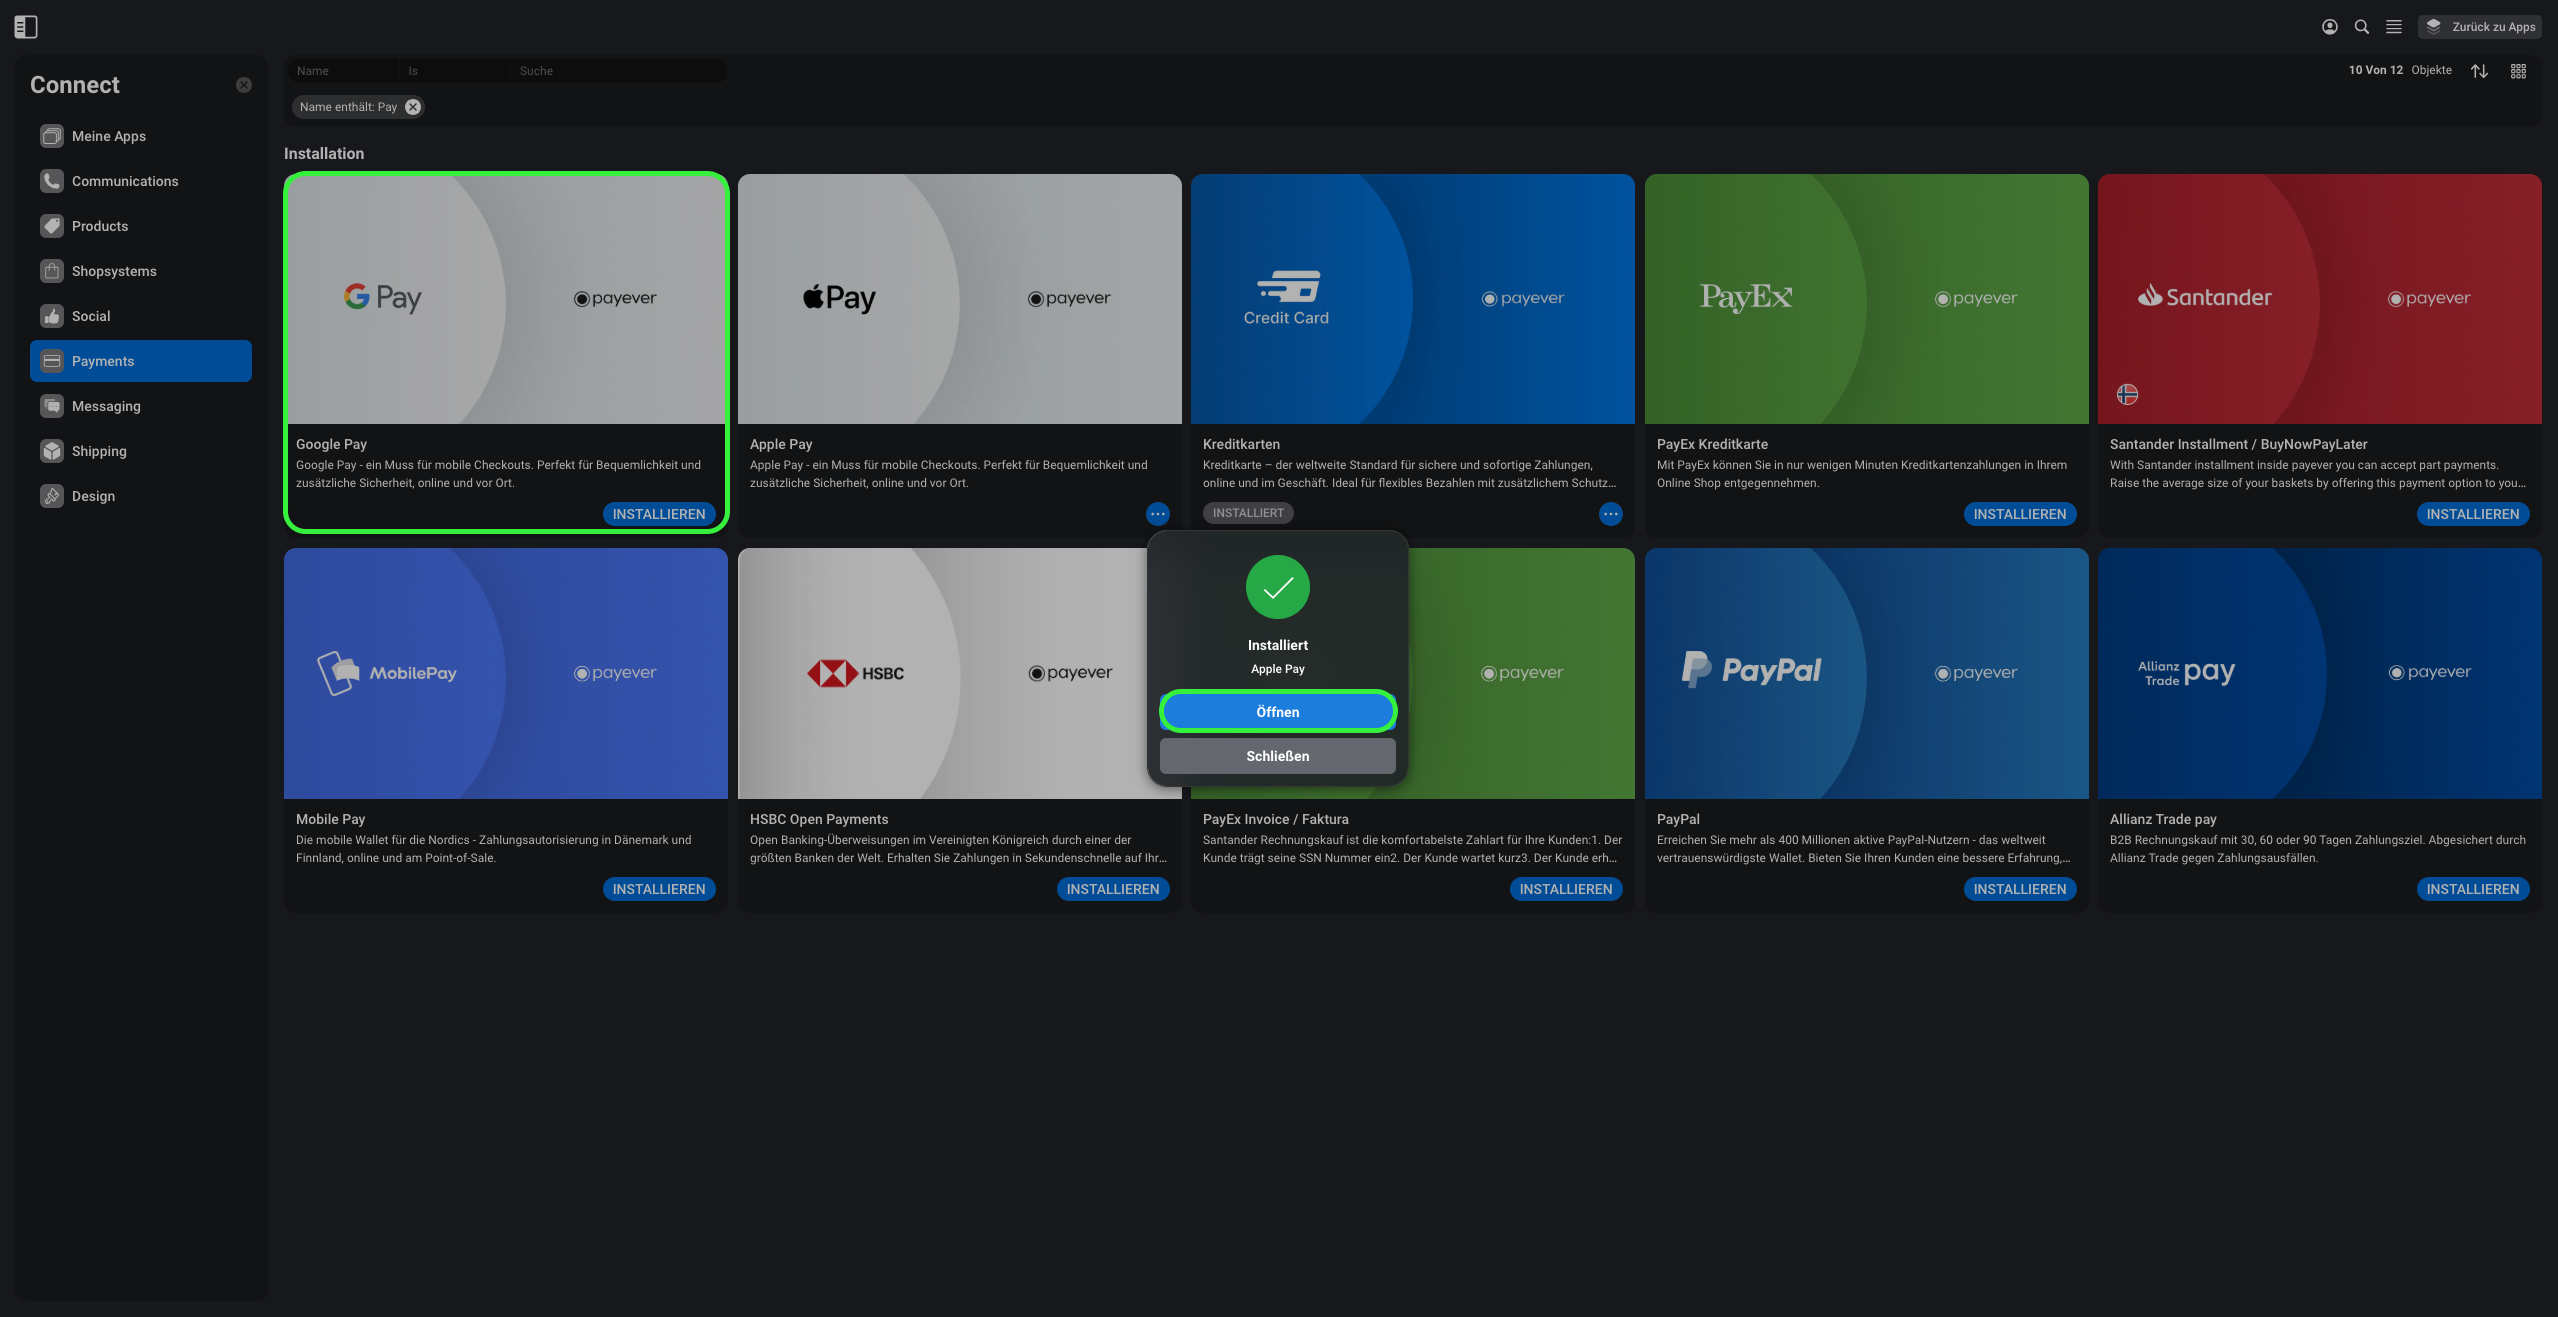Open Kreditkarten more options dots
2558x1317 pixels.
[1611, 514]
